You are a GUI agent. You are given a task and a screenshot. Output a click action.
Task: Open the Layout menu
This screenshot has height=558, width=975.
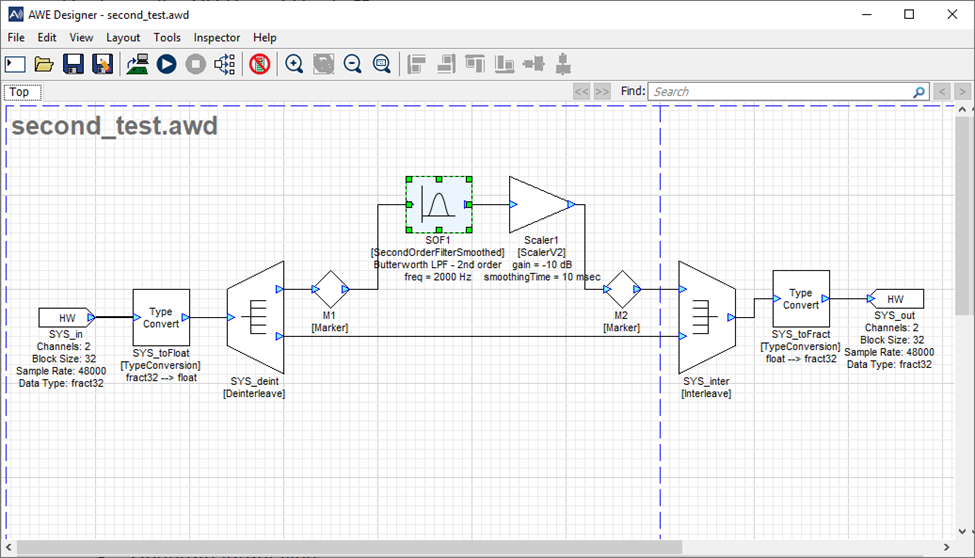(123, 37)
